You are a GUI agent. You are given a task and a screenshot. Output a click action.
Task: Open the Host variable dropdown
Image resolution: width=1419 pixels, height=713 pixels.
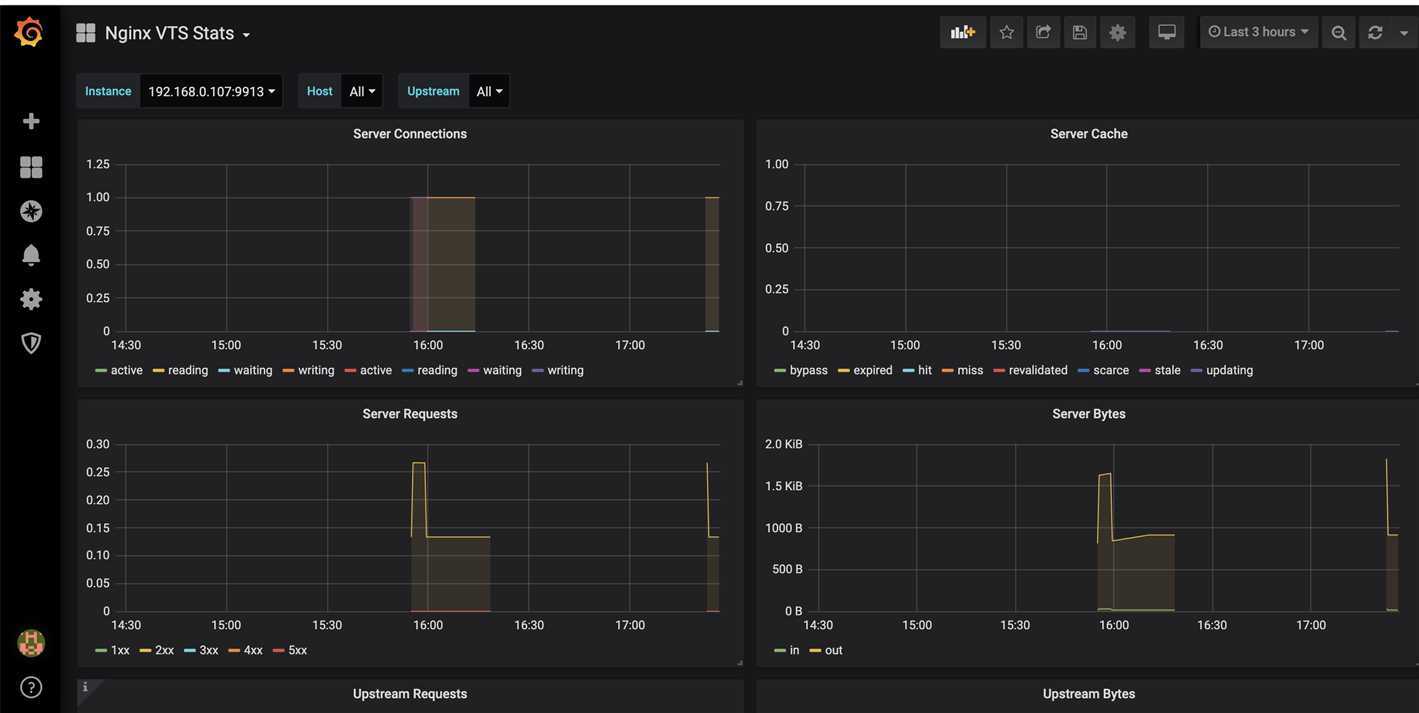362,91
